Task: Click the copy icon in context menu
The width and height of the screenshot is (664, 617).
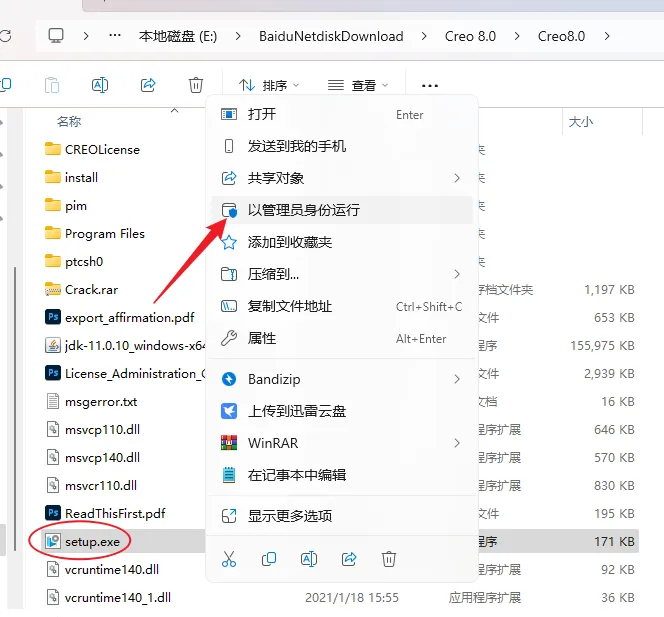Action: (269, 559)
